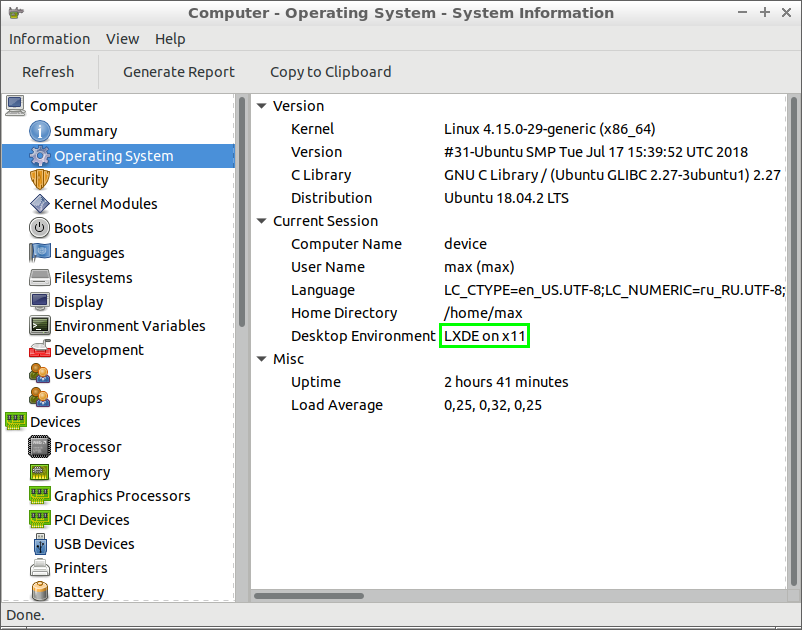
Task: Open the Security tree item label
Action: [81, 180]
